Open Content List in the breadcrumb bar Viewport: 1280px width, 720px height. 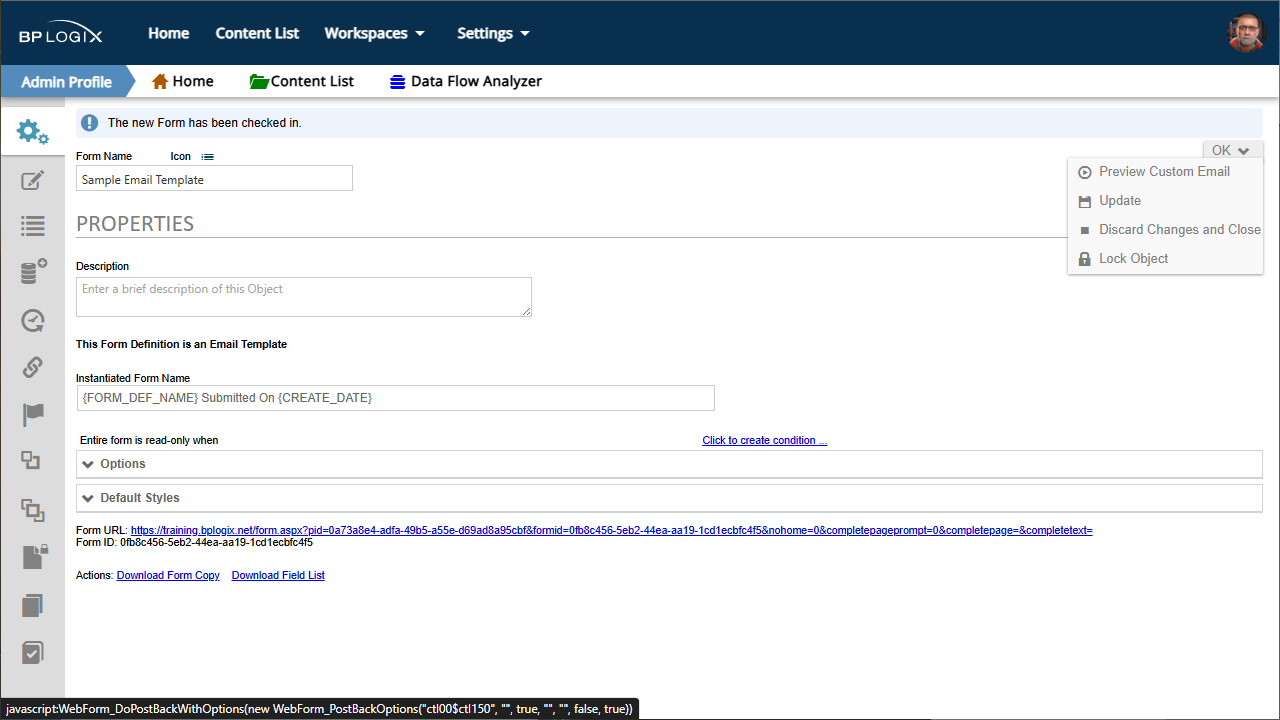point(312,81)
